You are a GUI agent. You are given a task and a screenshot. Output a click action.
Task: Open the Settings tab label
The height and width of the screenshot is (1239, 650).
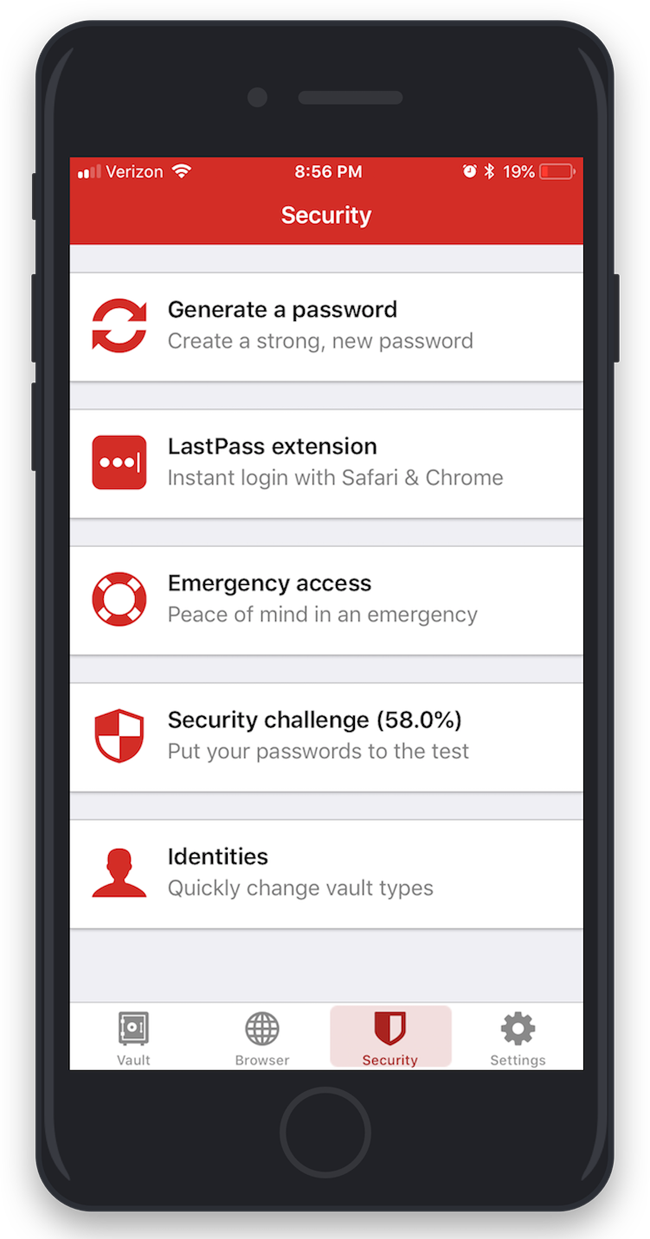pos(518,1060)
